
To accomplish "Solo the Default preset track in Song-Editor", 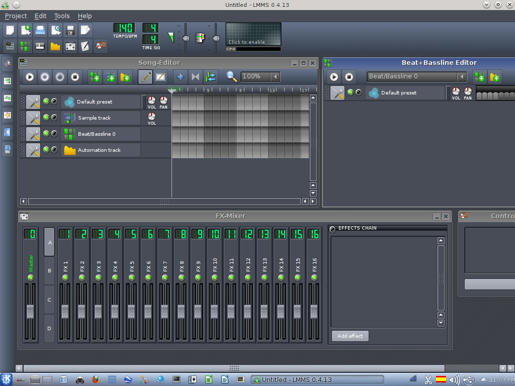I will coord(54,101).
